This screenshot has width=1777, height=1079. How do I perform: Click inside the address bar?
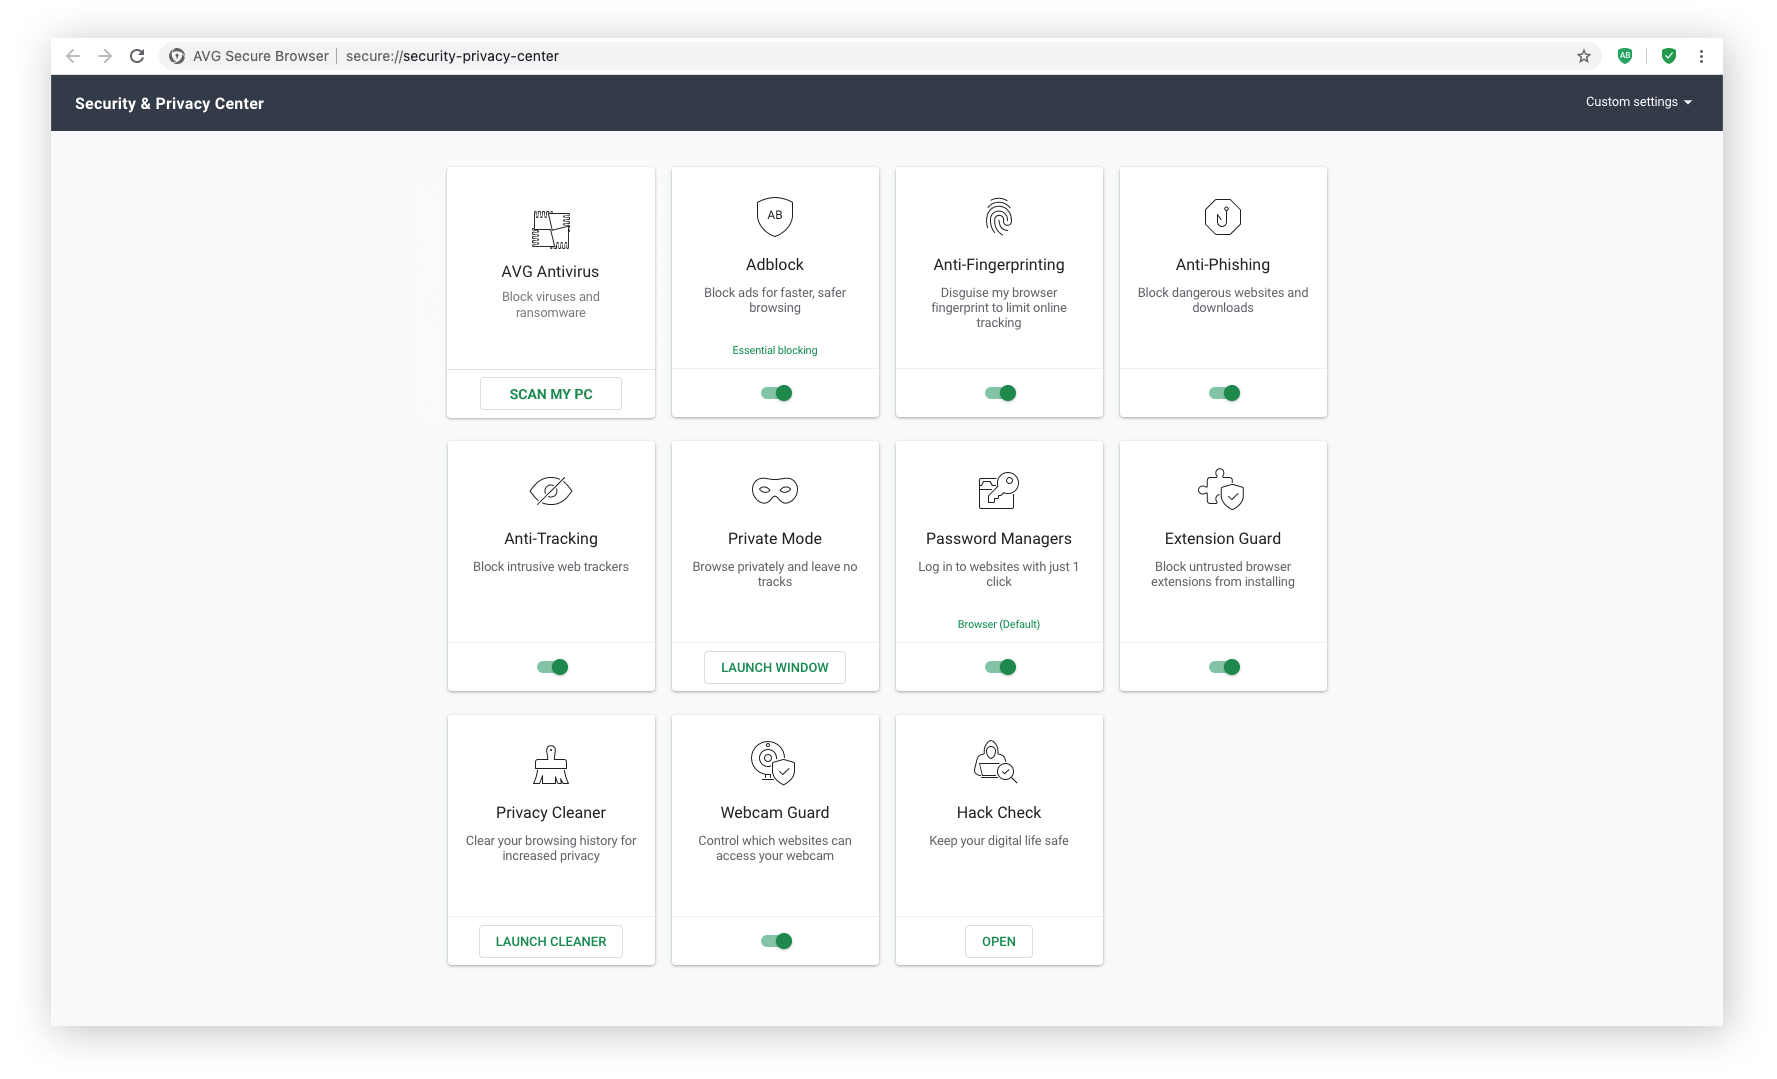click(x=700, y=56)
